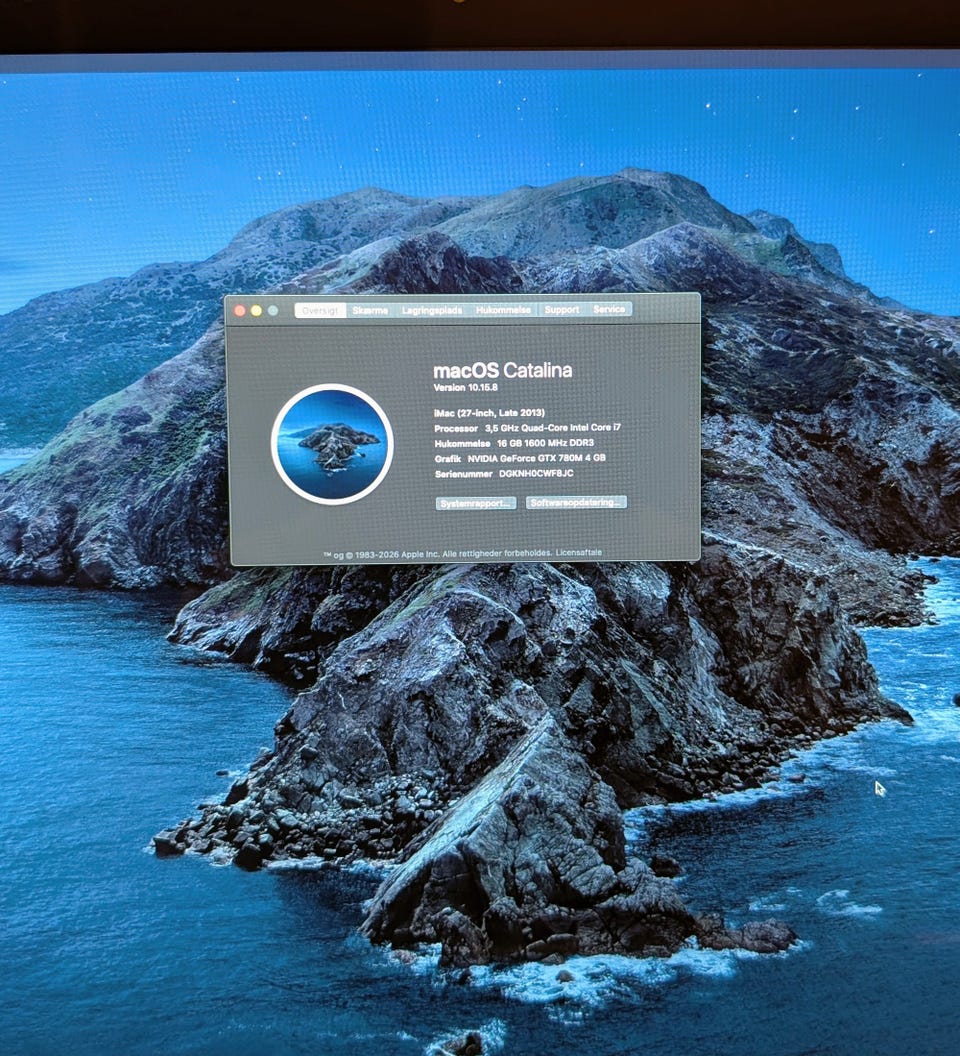Switch to the Hukommelse tab
This screenshot has width=960, height=1056.
click(503, 310)
